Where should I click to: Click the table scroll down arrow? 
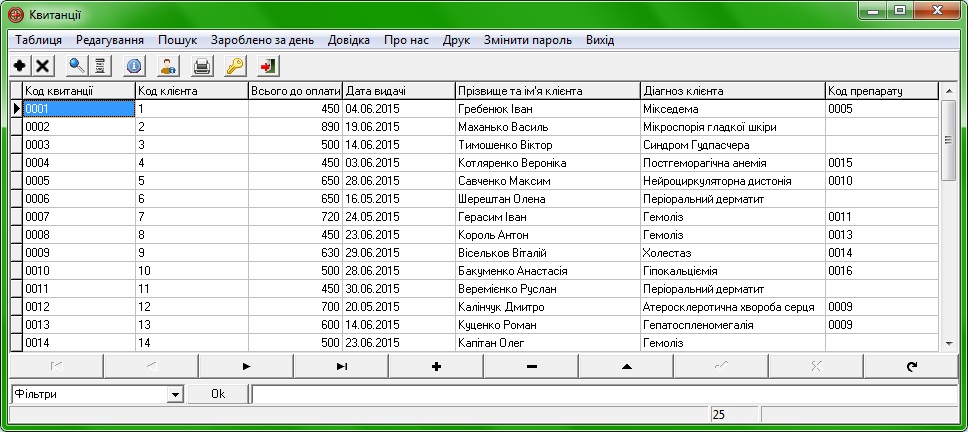click(949, 343)
